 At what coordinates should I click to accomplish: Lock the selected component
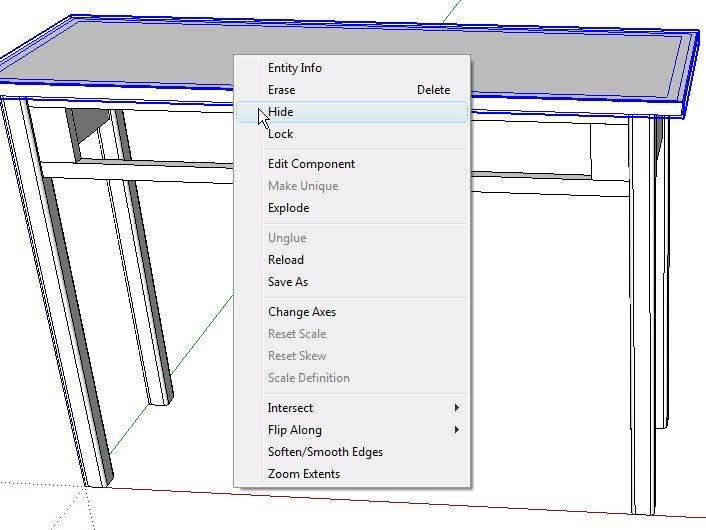pyautogui.click(x=352, y=134)
